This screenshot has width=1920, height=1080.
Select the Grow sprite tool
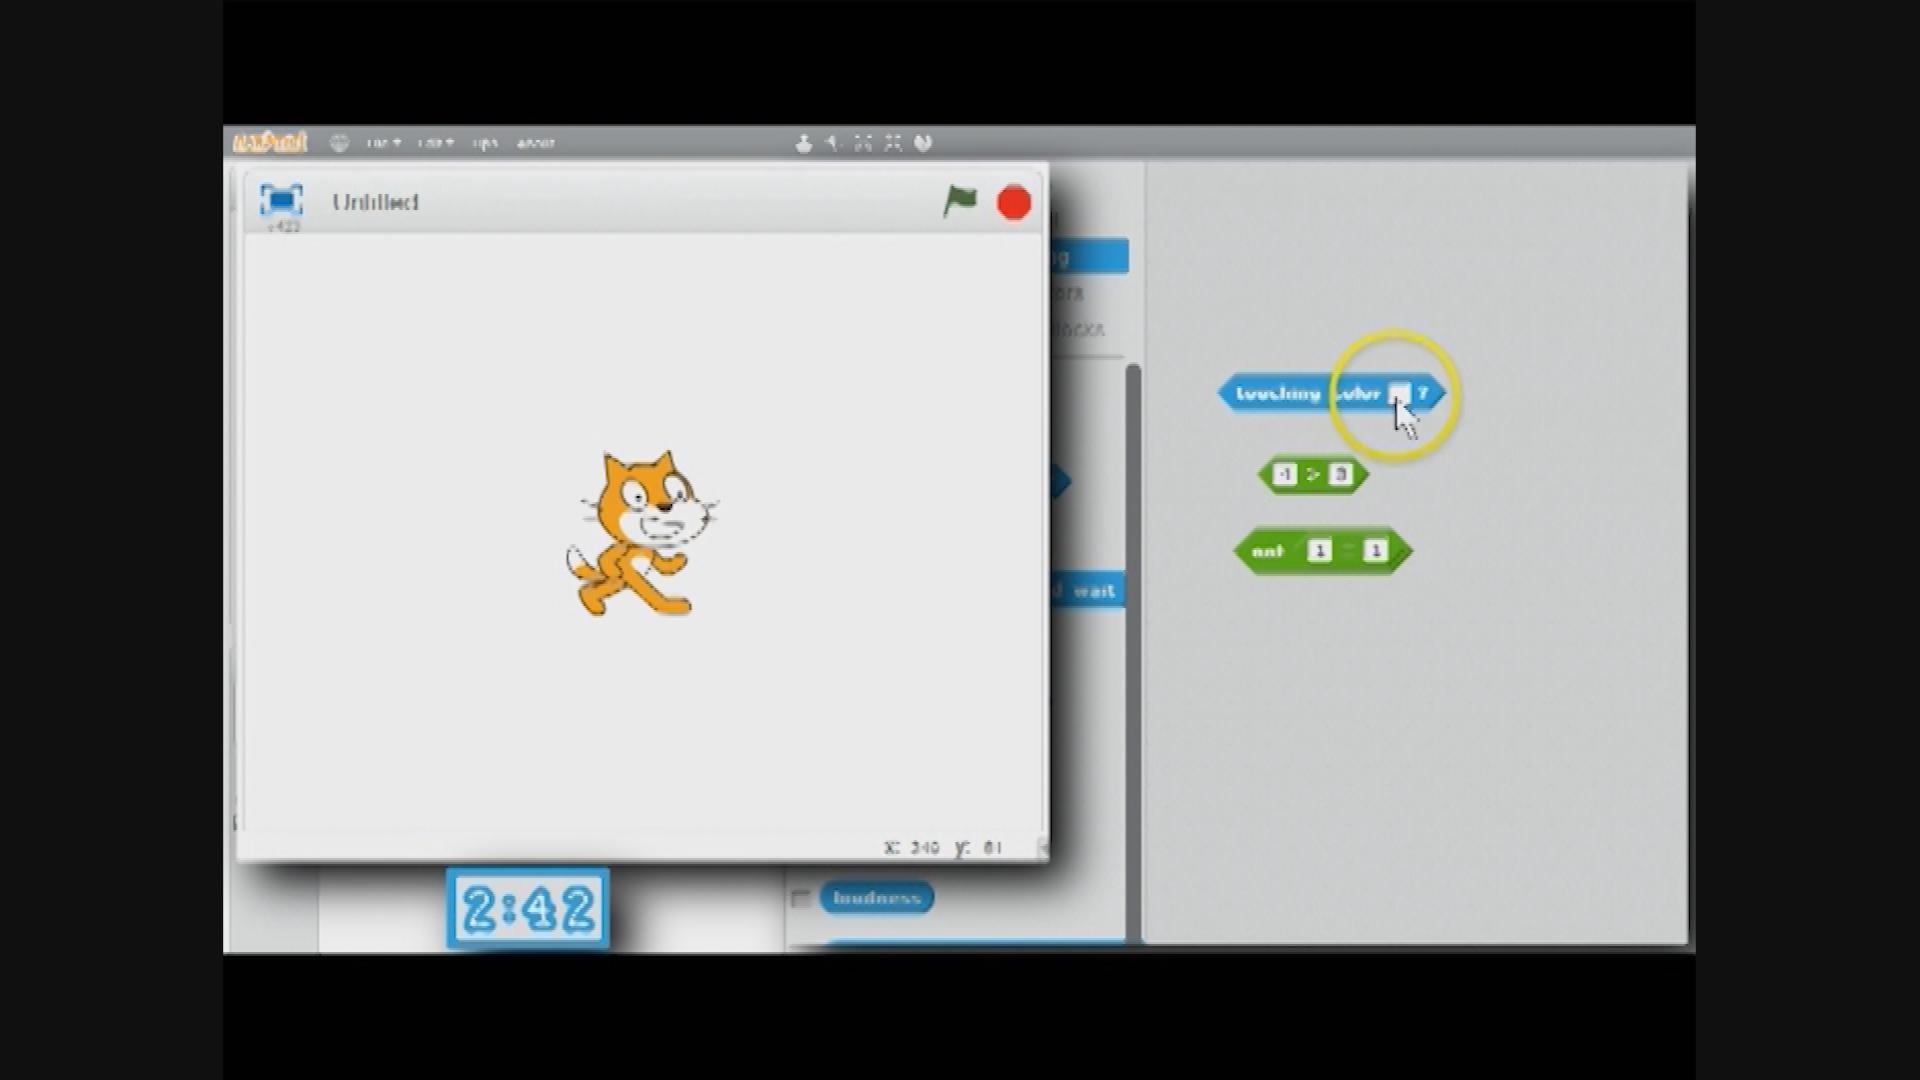863,143
